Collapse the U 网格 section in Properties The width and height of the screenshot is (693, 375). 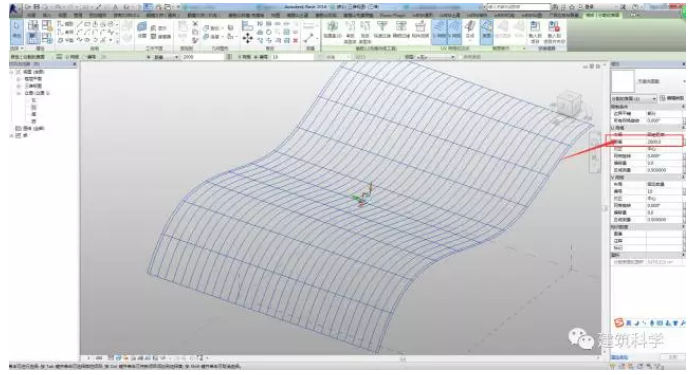[x=683, y=127]
